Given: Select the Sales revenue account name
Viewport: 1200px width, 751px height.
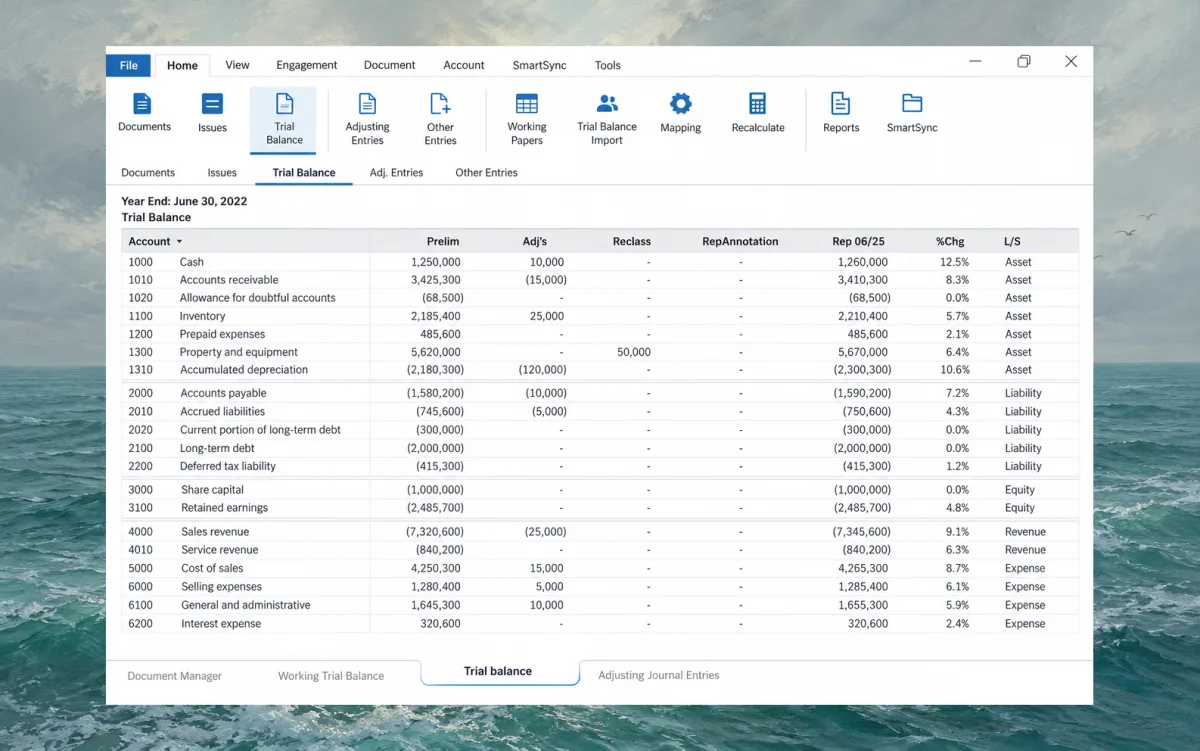Looking at the screenshot, I should pyautogui.click(x=215, y=532).
